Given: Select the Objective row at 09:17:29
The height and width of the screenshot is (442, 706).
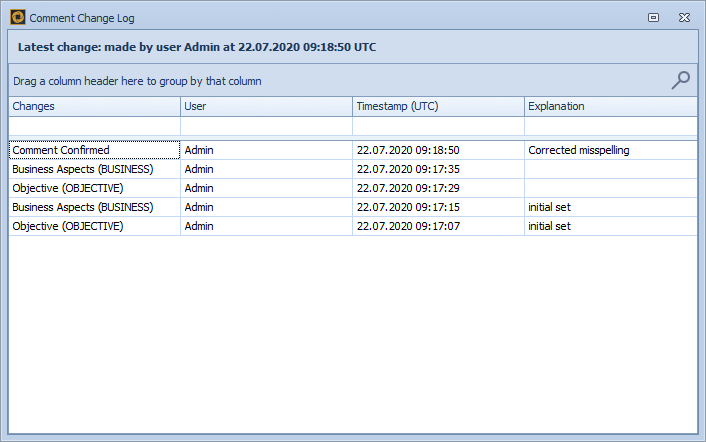Looking at the screenshot, I should pos(95,188).
